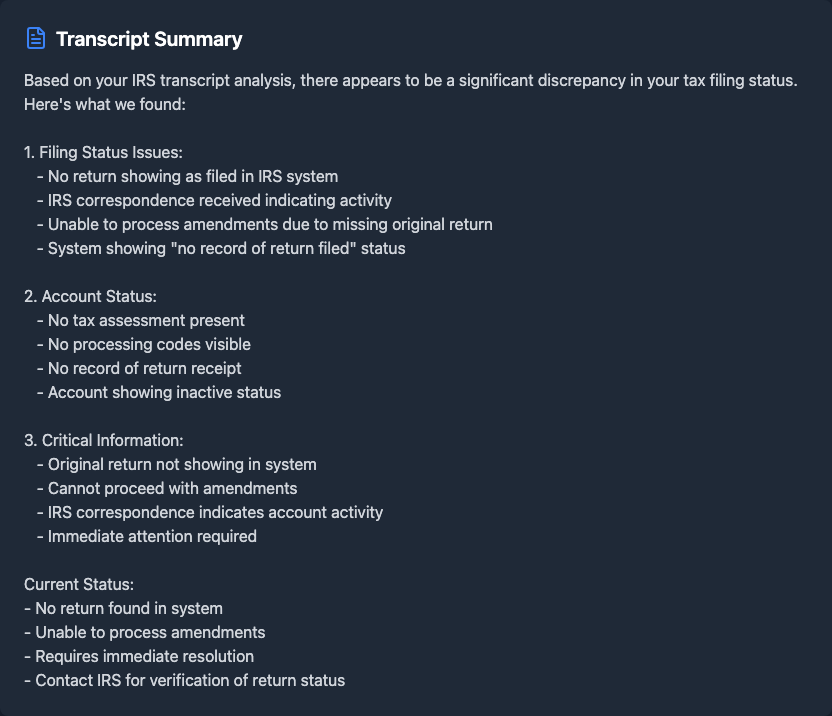This screenshot has height=716, width=832.
Task: Click "IRS correspondence received indicating activity" line
Action: [x=220, y=200]
